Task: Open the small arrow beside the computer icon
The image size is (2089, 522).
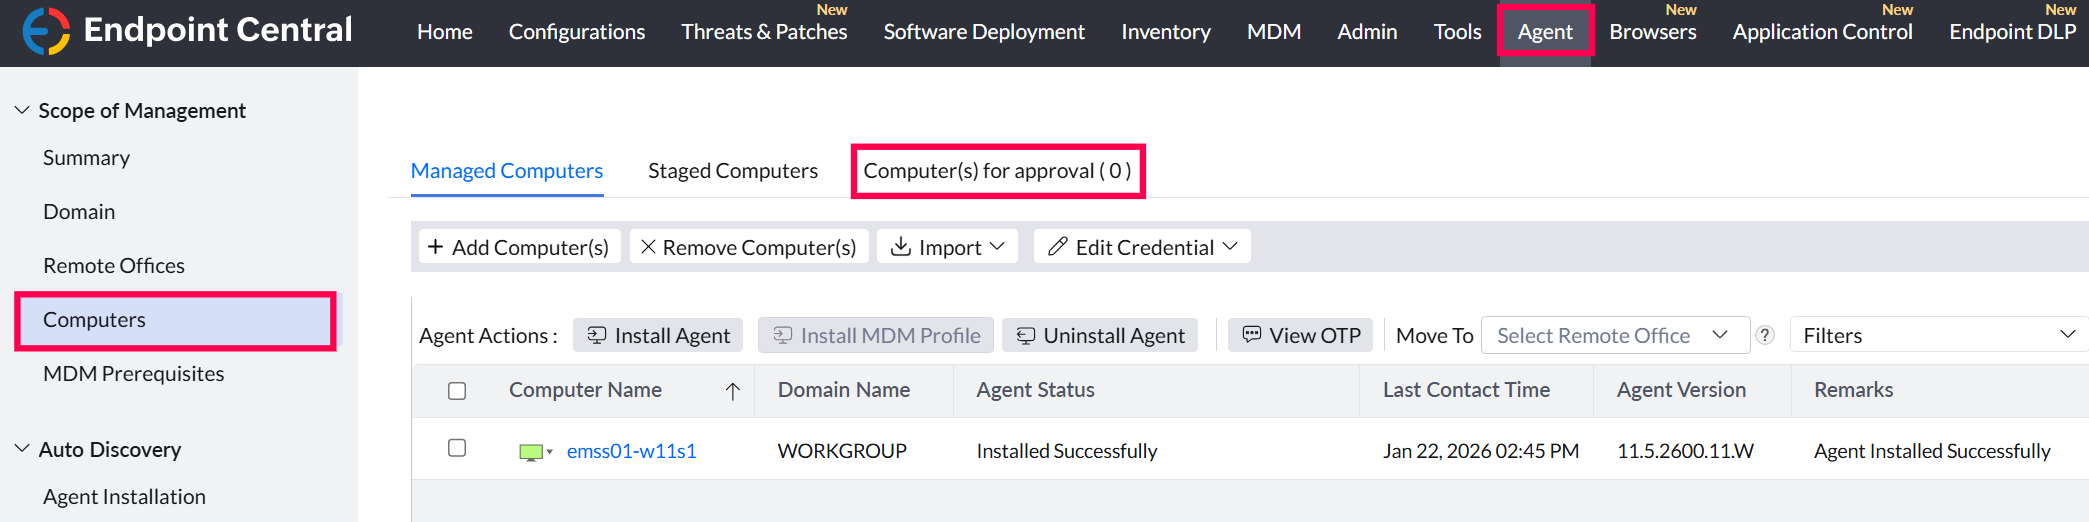Action: 549,452
